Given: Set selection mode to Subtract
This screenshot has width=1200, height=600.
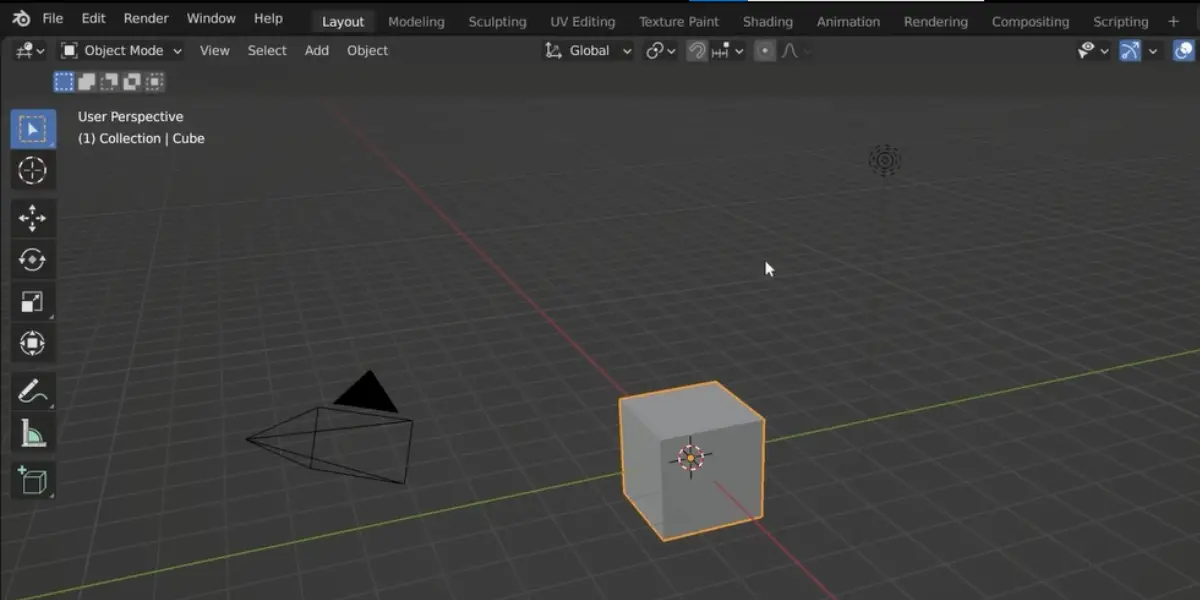Looking at the screenshot, I should click(109, 82).
